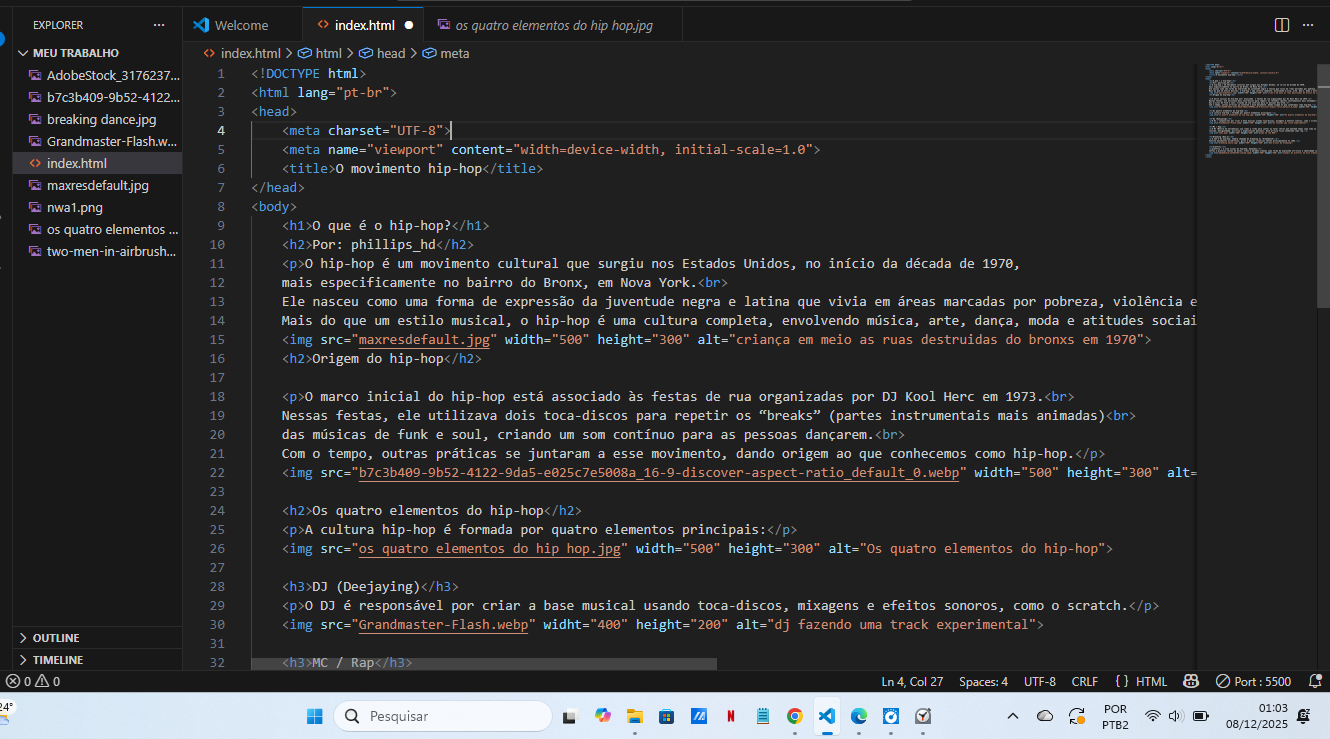Open Netflix from the taskbar
This screenshot has width=1330, height=739.
(x=731, y=716)
